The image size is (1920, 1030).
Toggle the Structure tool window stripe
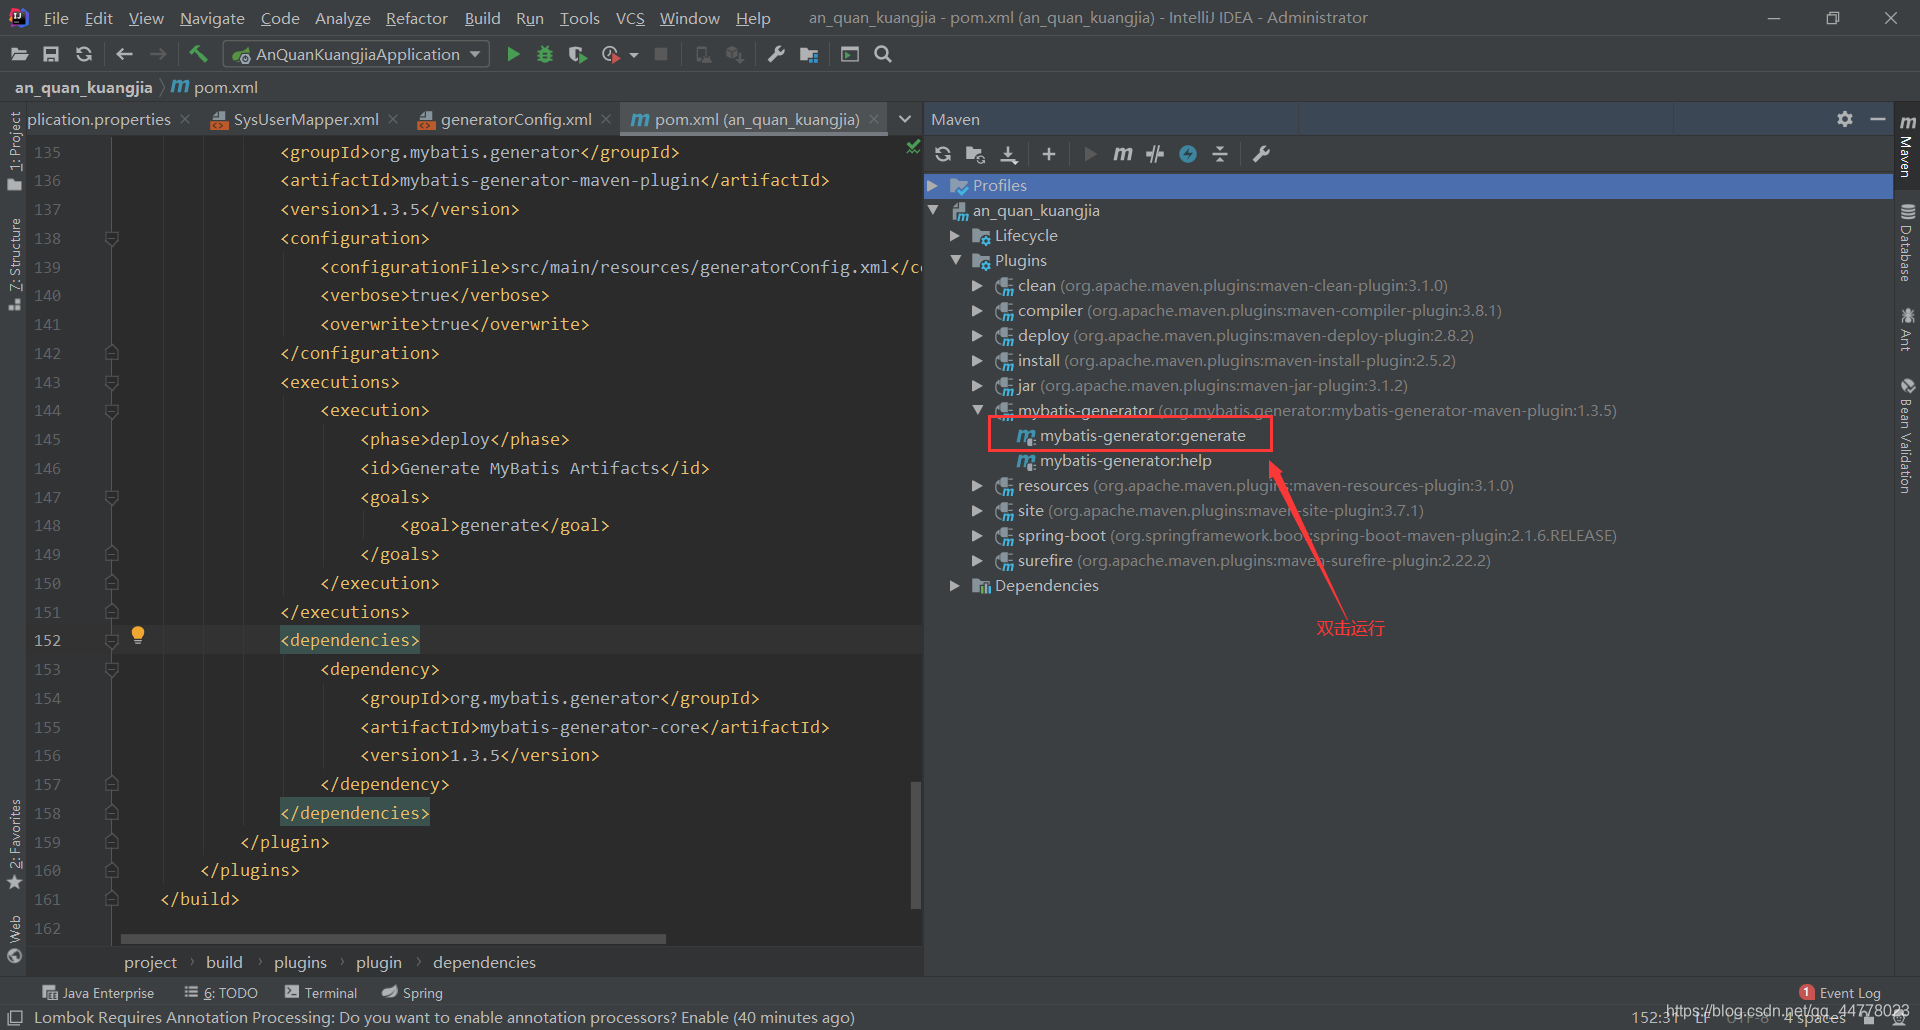click(14, 264)
